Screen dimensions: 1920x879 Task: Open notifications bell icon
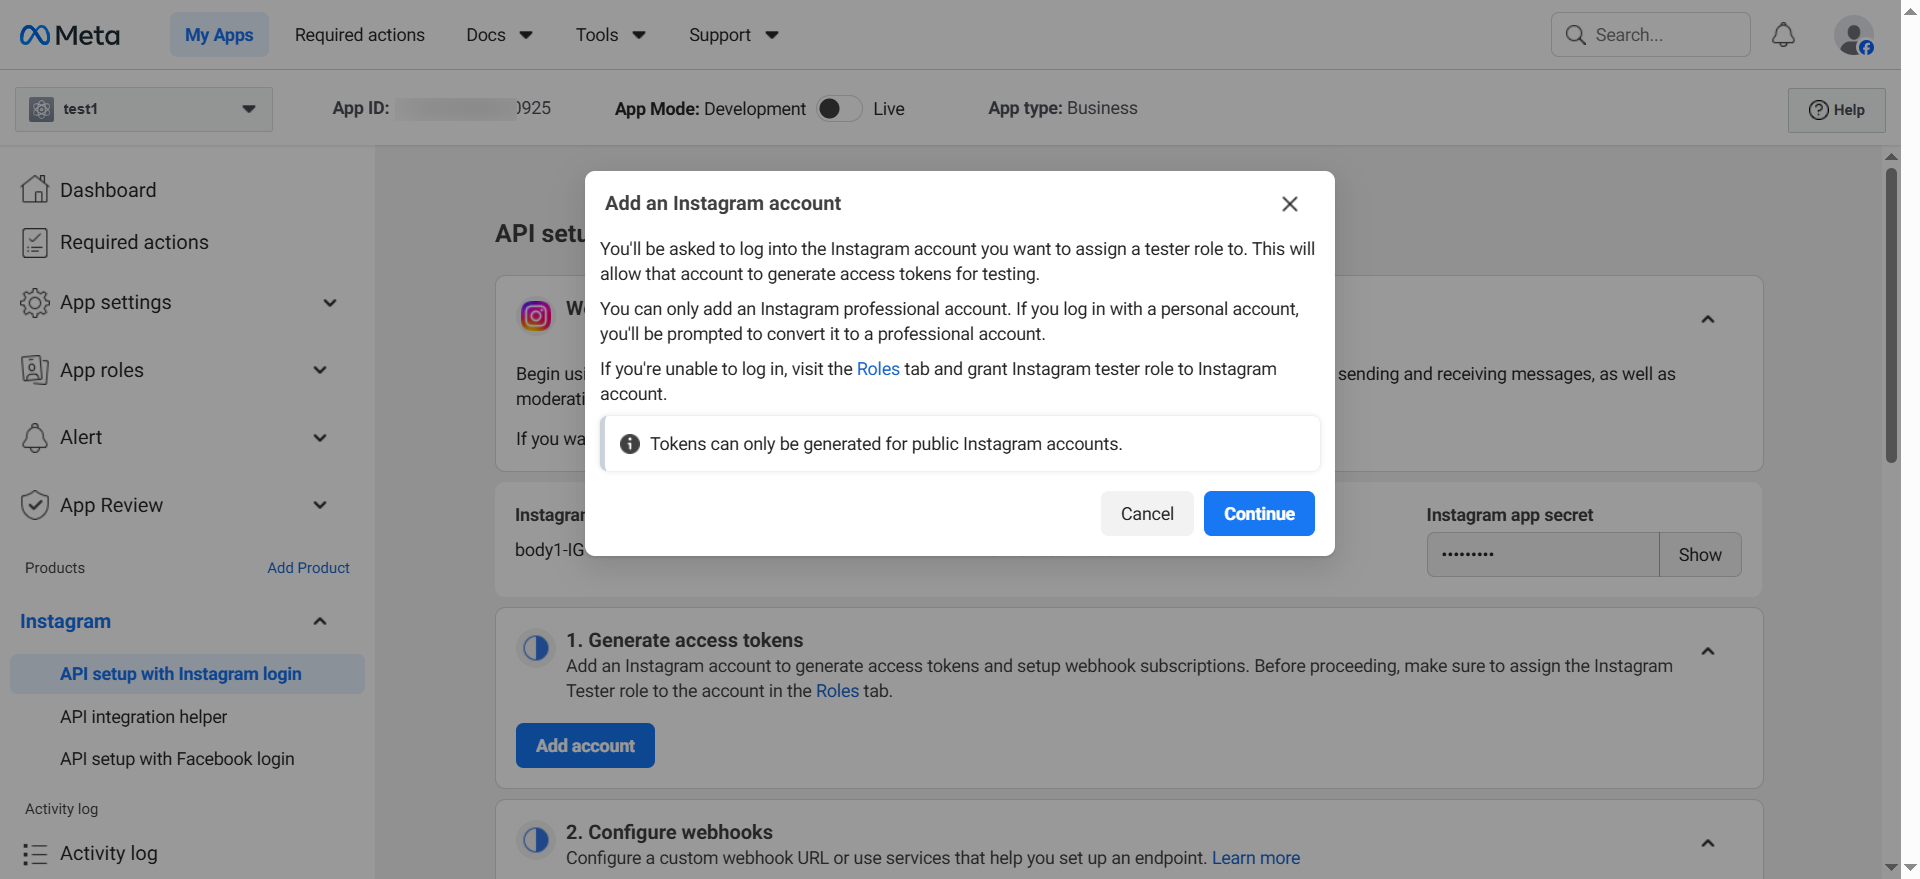pos(1783,35)
